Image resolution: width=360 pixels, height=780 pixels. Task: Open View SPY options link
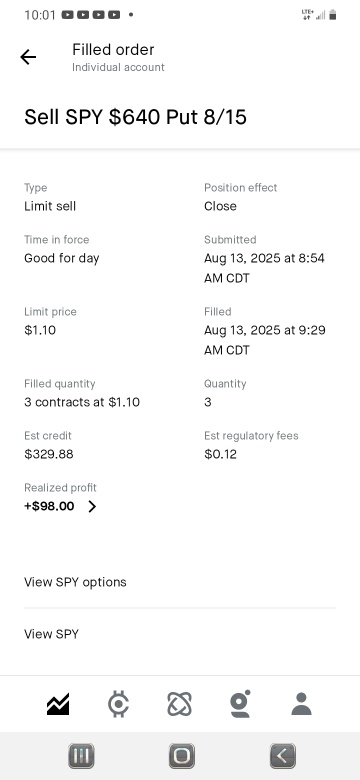coord(75,582)
